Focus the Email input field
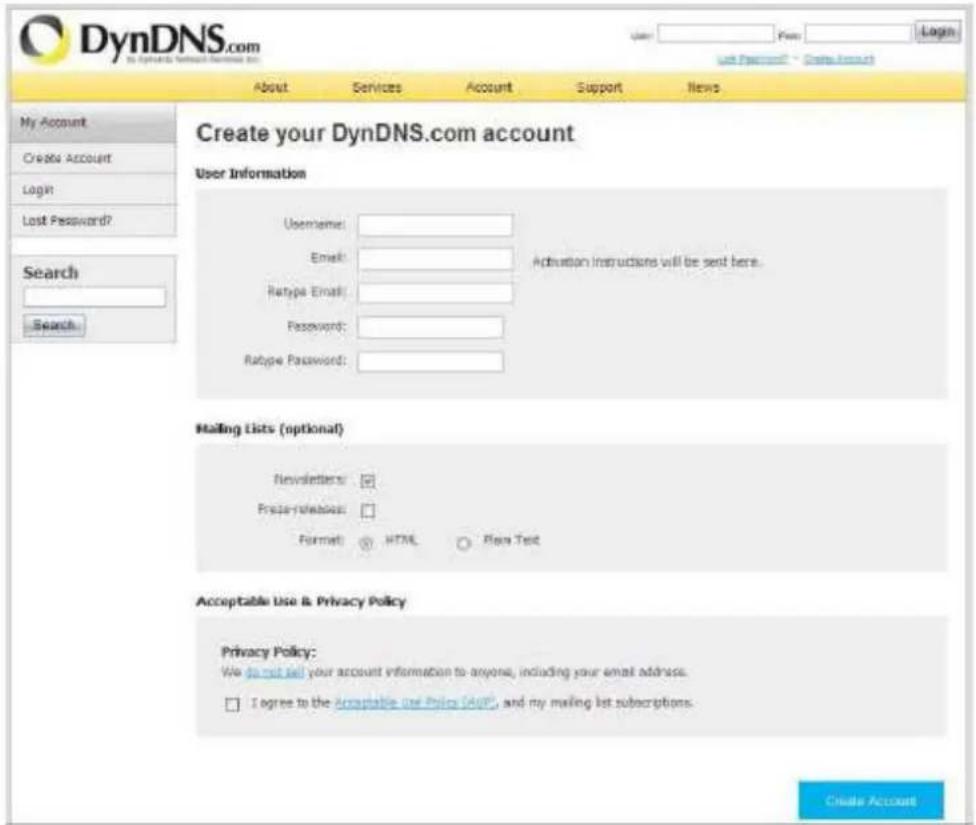 pyautogui.click(x=435, y=259)
